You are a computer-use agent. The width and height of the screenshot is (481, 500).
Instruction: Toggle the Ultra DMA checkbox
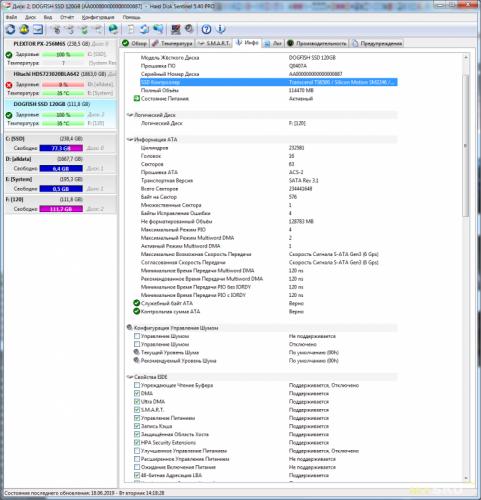[137, 401]
